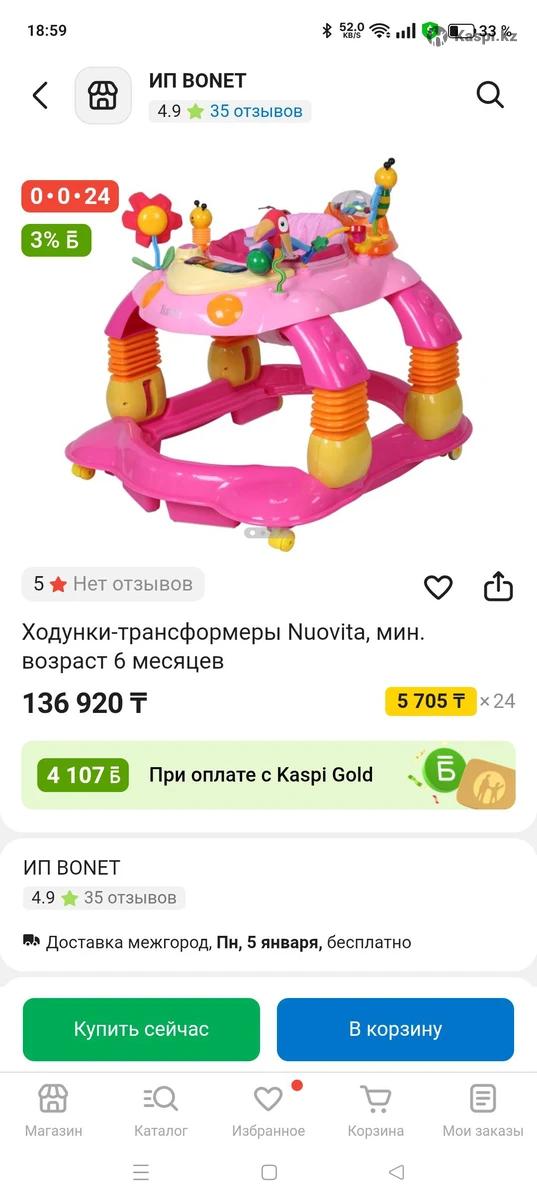Tap ИП BONET seller name in card

(71, 868)
